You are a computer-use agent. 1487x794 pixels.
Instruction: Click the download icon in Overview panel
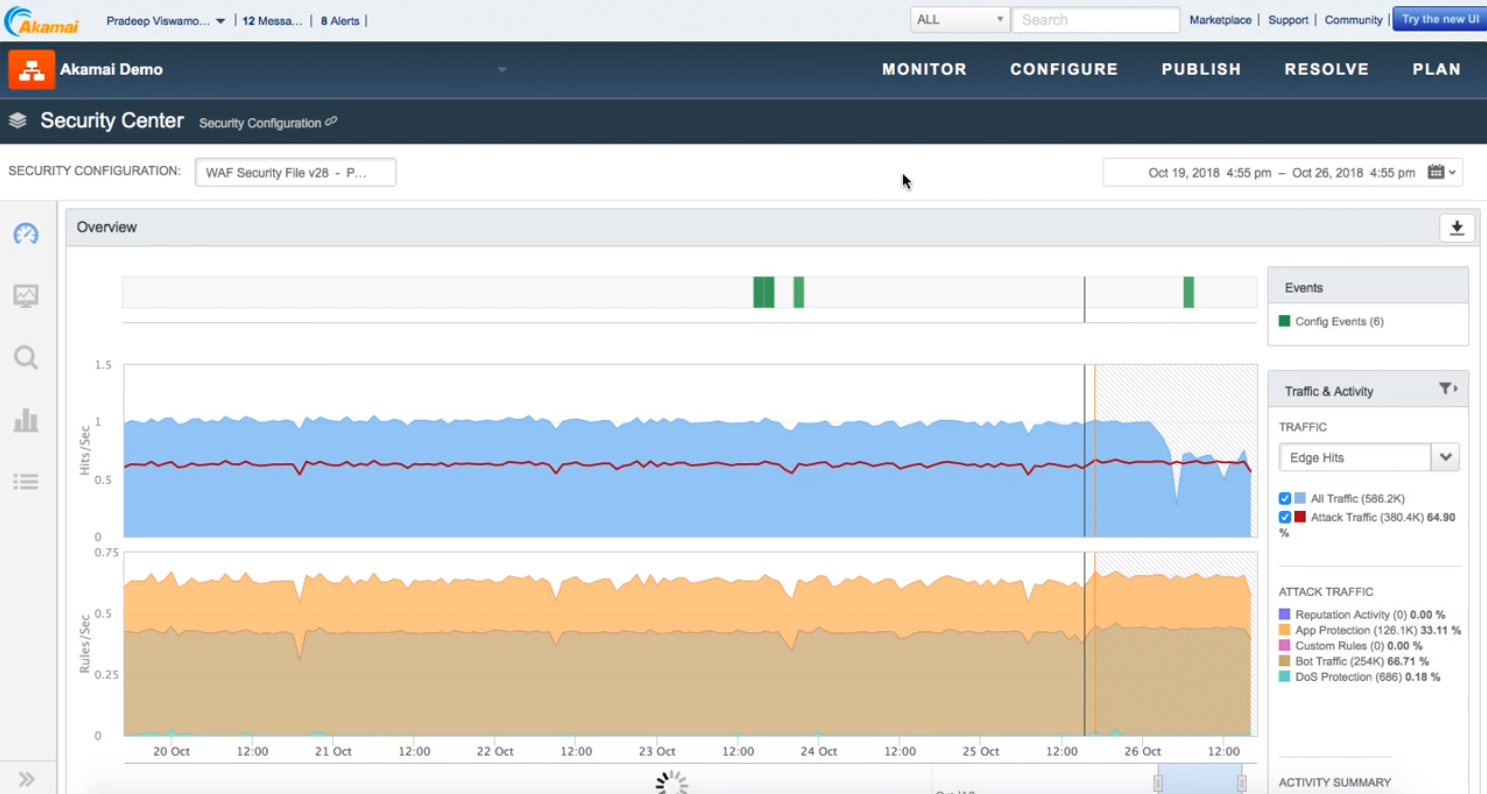coord(1456,228)
